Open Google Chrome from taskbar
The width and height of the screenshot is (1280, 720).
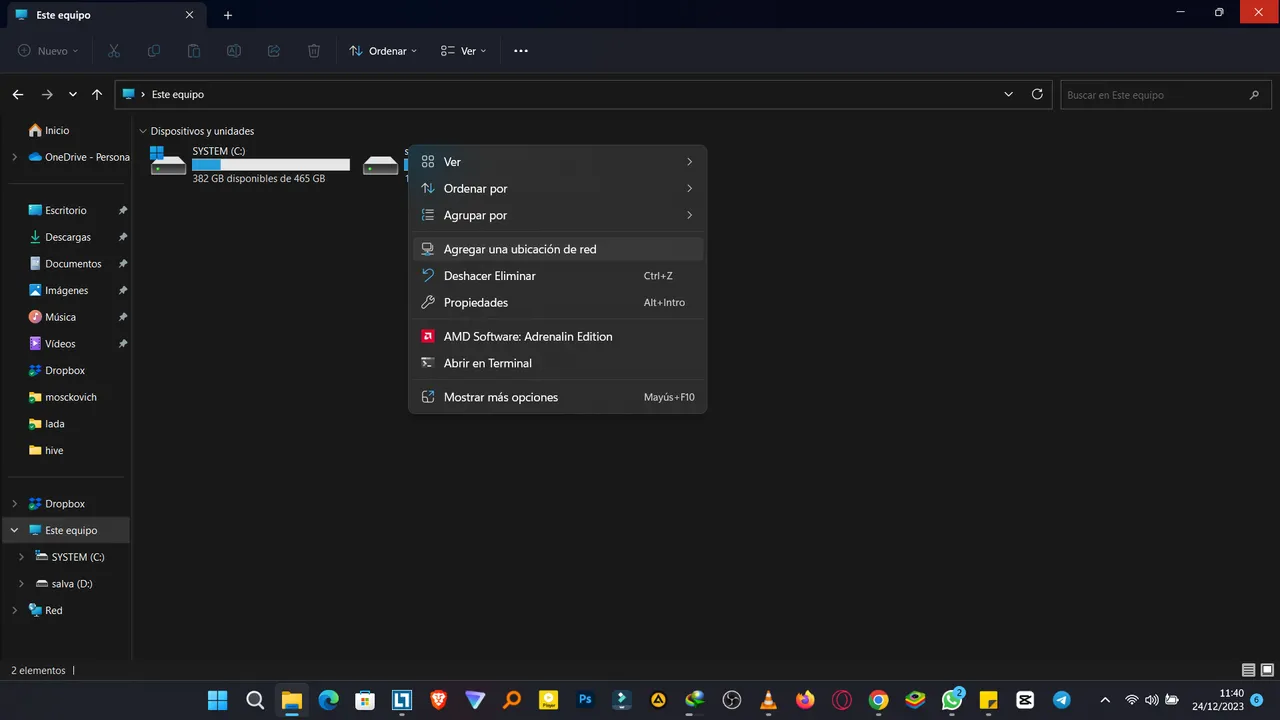pos(878,700)
